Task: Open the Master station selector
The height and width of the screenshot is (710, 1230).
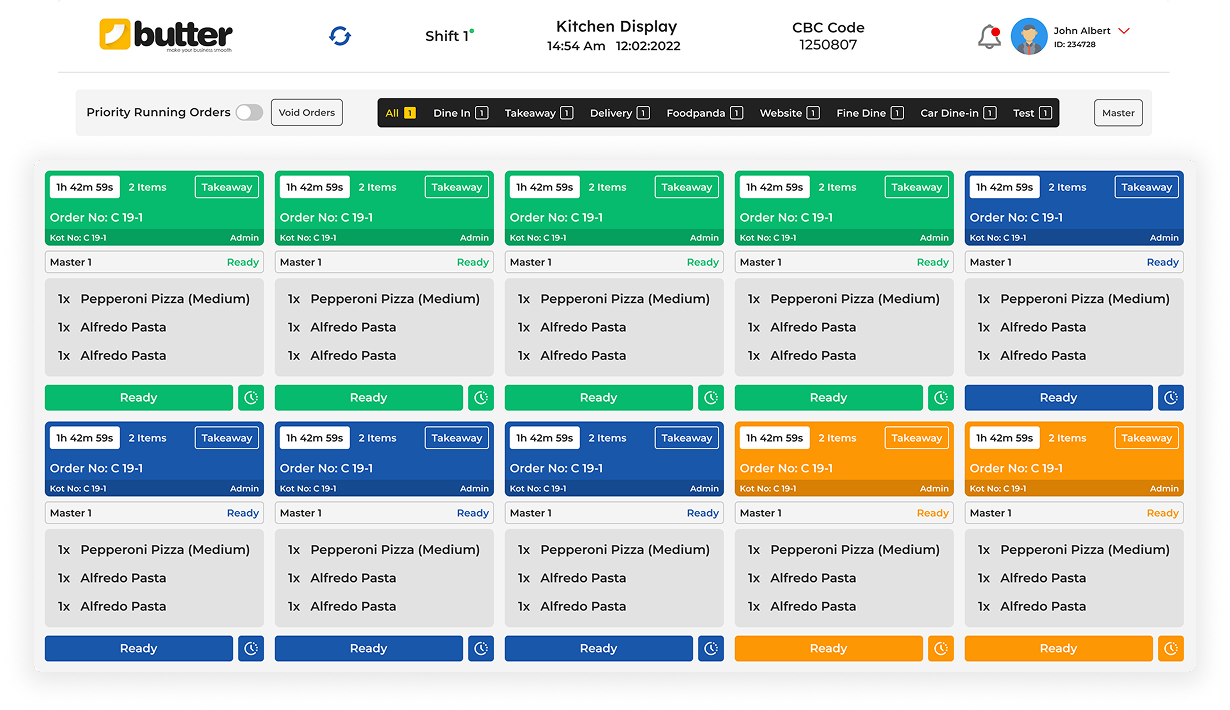Action: 1118,113
